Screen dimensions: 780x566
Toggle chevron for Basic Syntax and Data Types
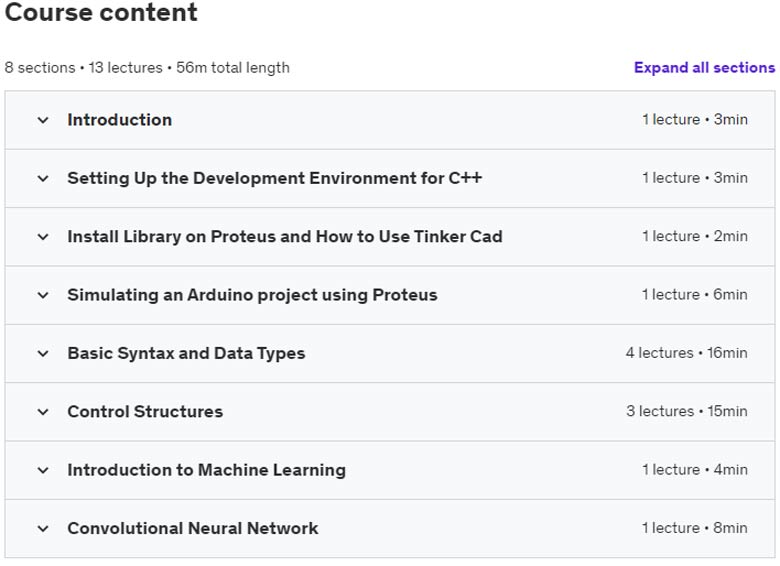click(x=43, y=354)
